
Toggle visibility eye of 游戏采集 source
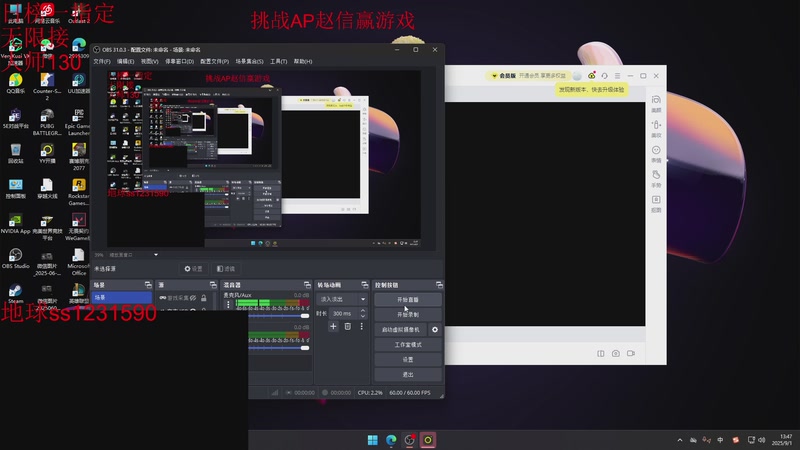193,298
